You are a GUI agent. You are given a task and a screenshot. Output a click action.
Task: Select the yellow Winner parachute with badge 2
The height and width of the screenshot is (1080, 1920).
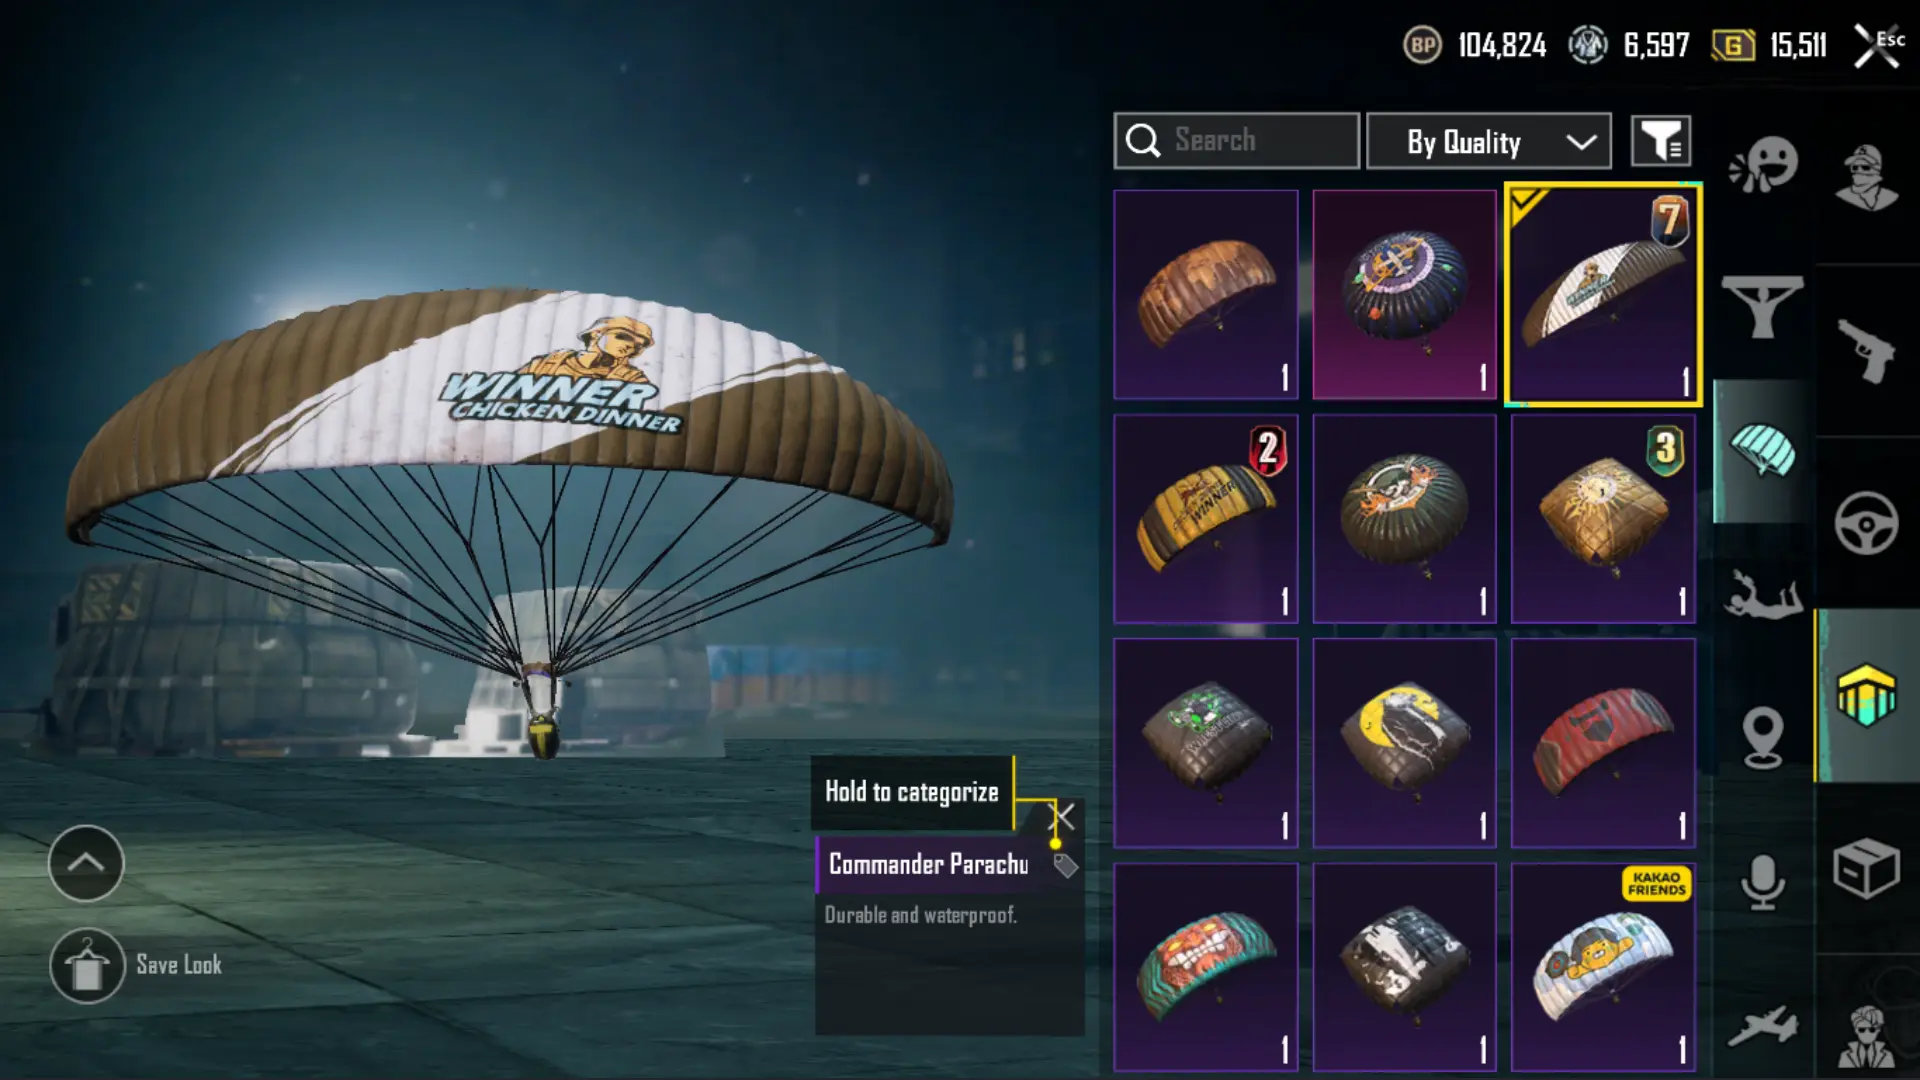[1206, 519]
